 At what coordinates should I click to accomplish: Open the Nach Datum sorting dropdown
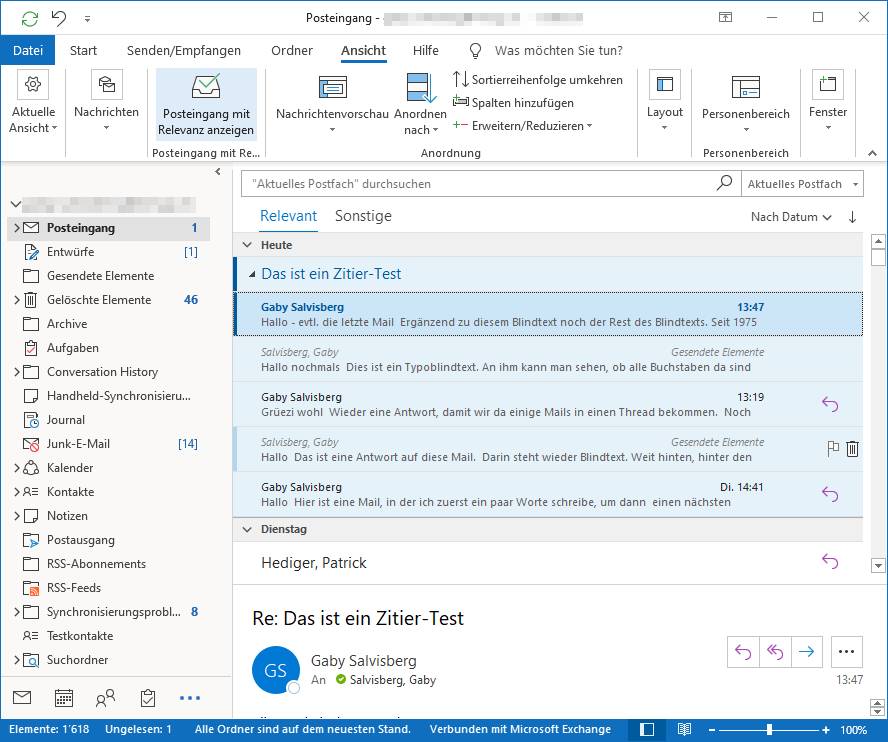click(x=789, y=216)
